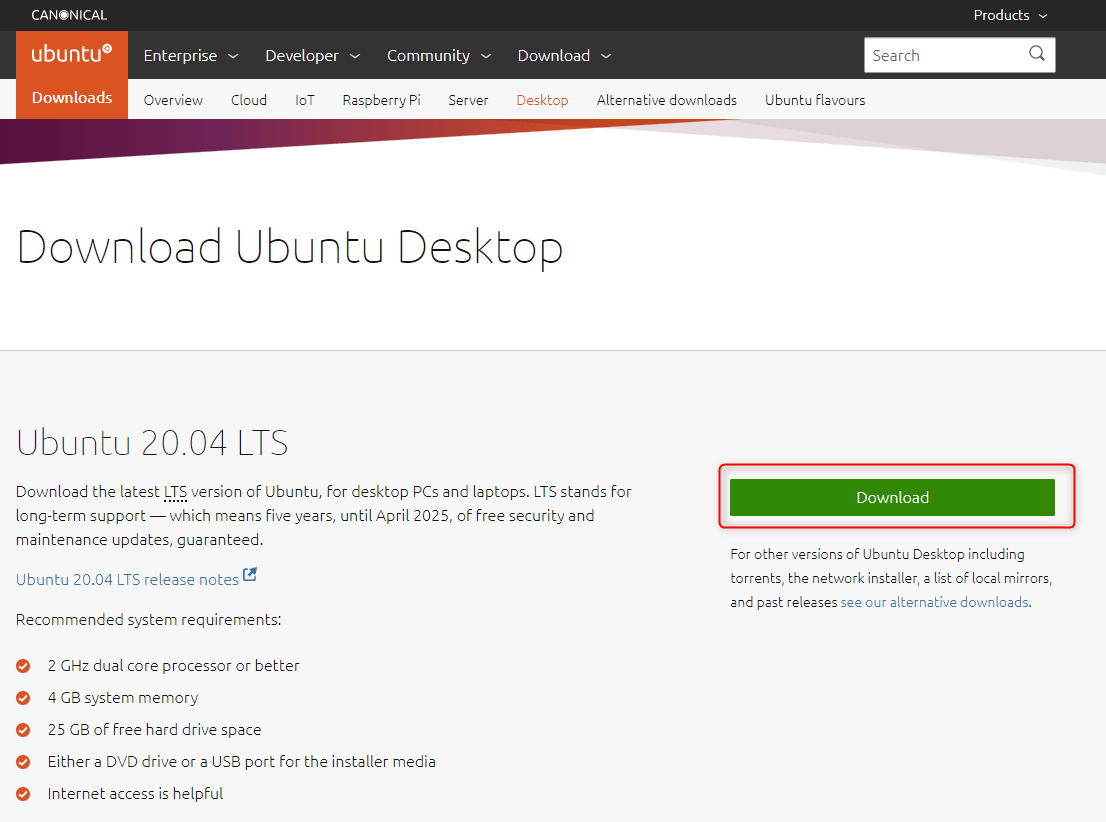Open the Ubuntu 20.04 LTS release notes link
The image size is (1106, 822).
coord(126,578)
